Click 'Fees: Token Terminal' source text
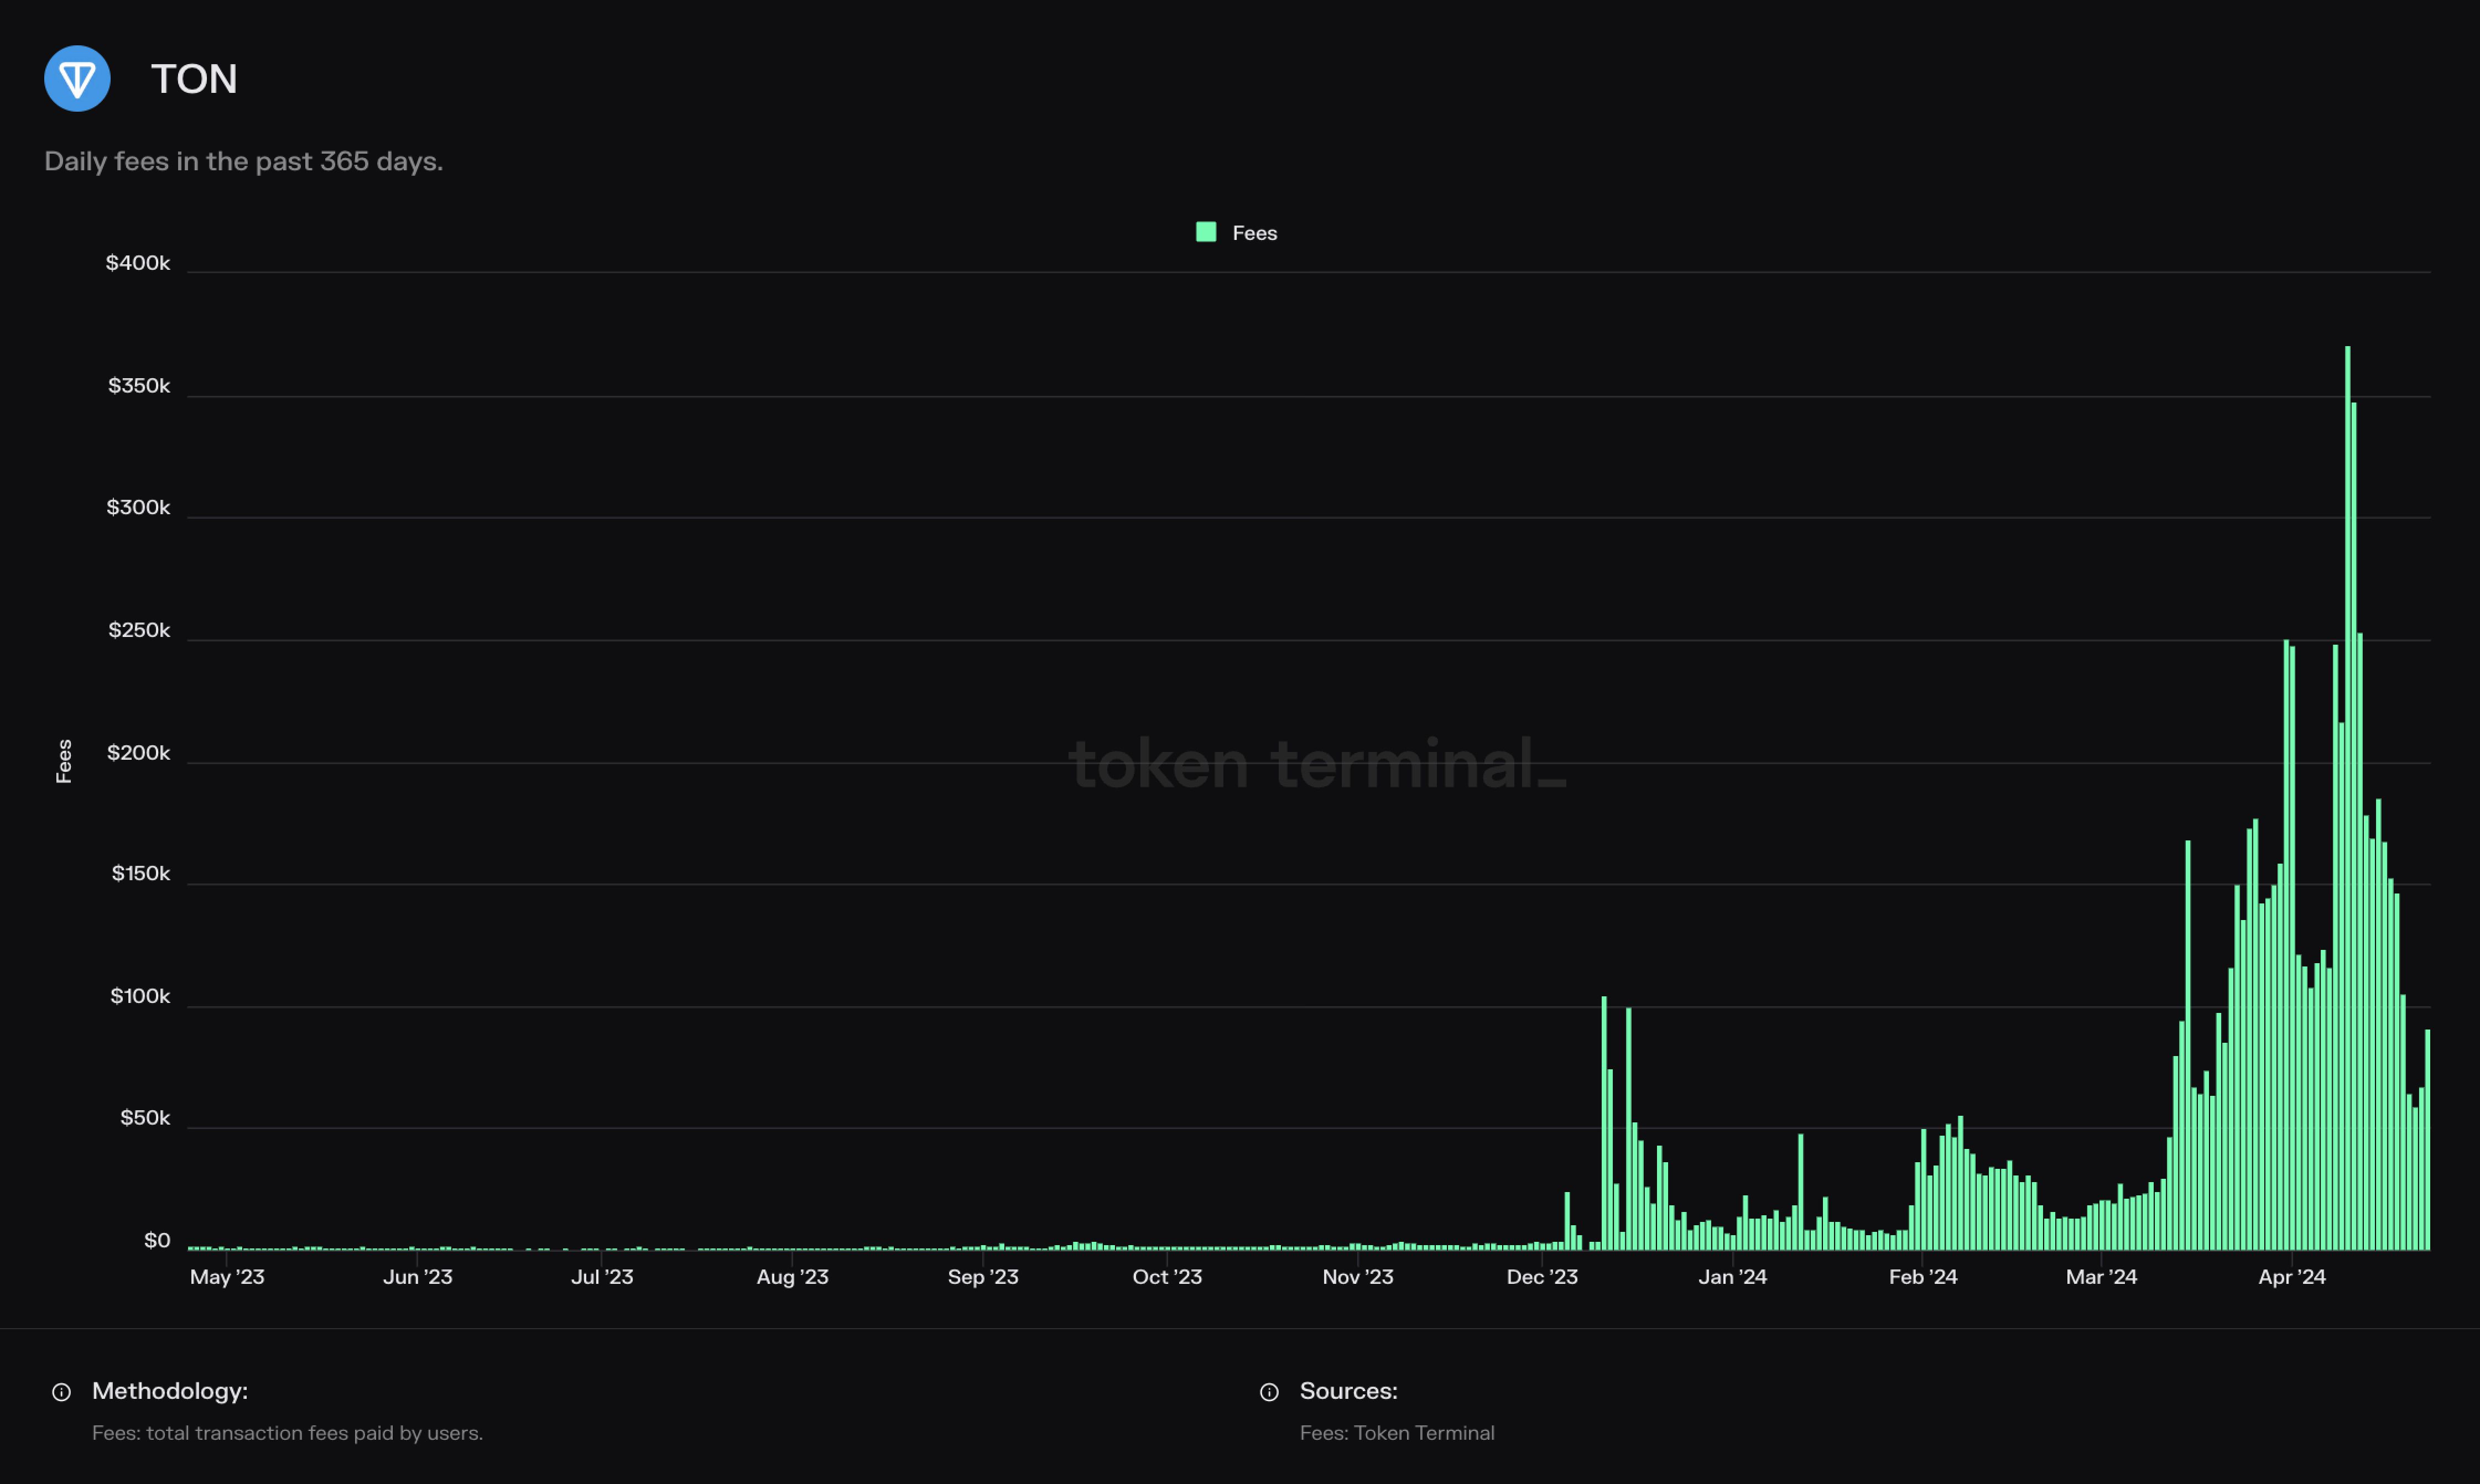The image size is (2480, 1484). point(1396,1433)
